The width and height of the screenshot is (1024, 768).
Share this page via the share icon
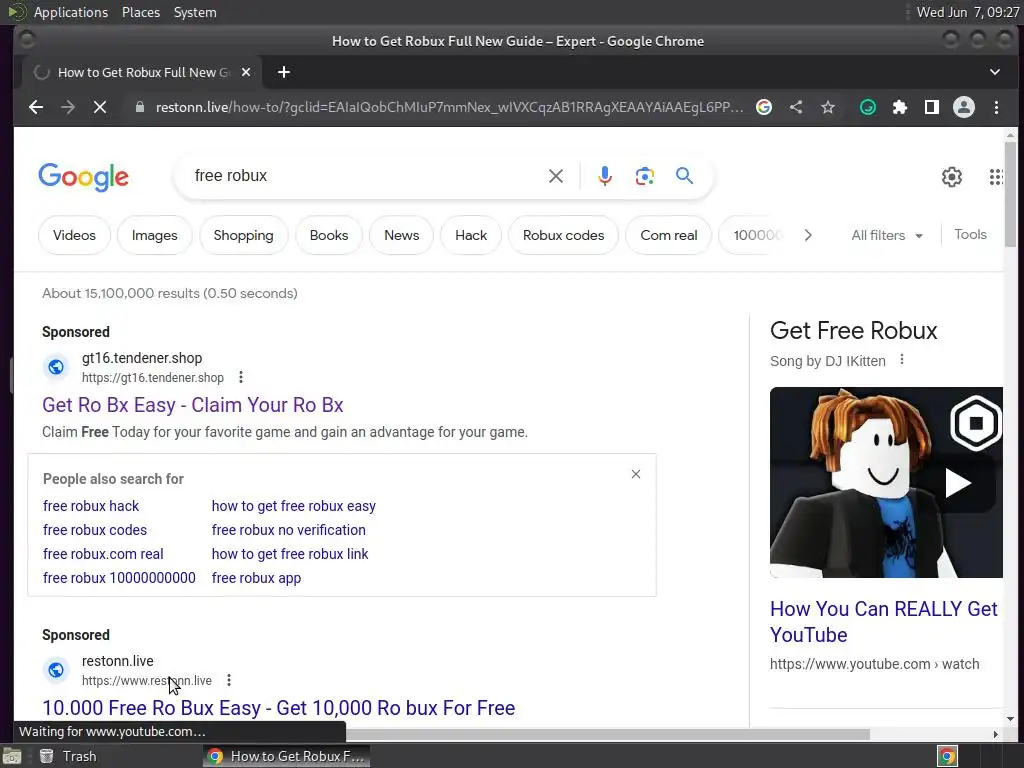coord(796,107)
